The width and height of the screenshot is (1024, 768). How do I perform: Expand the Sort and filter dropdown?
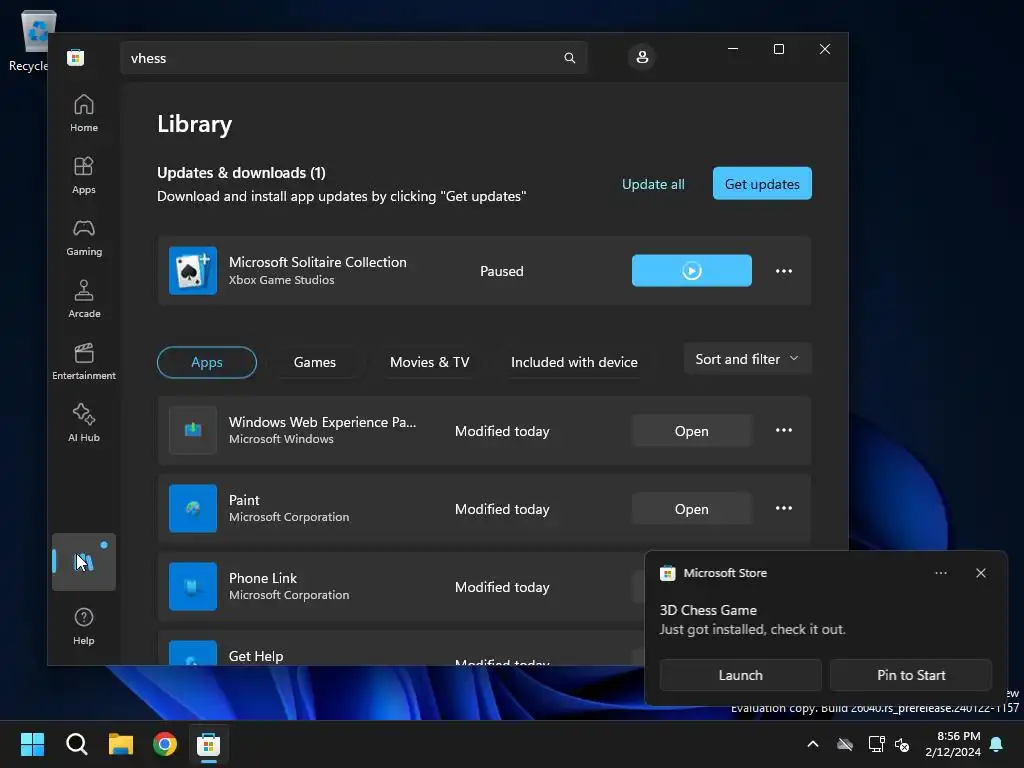pos(747,359)
